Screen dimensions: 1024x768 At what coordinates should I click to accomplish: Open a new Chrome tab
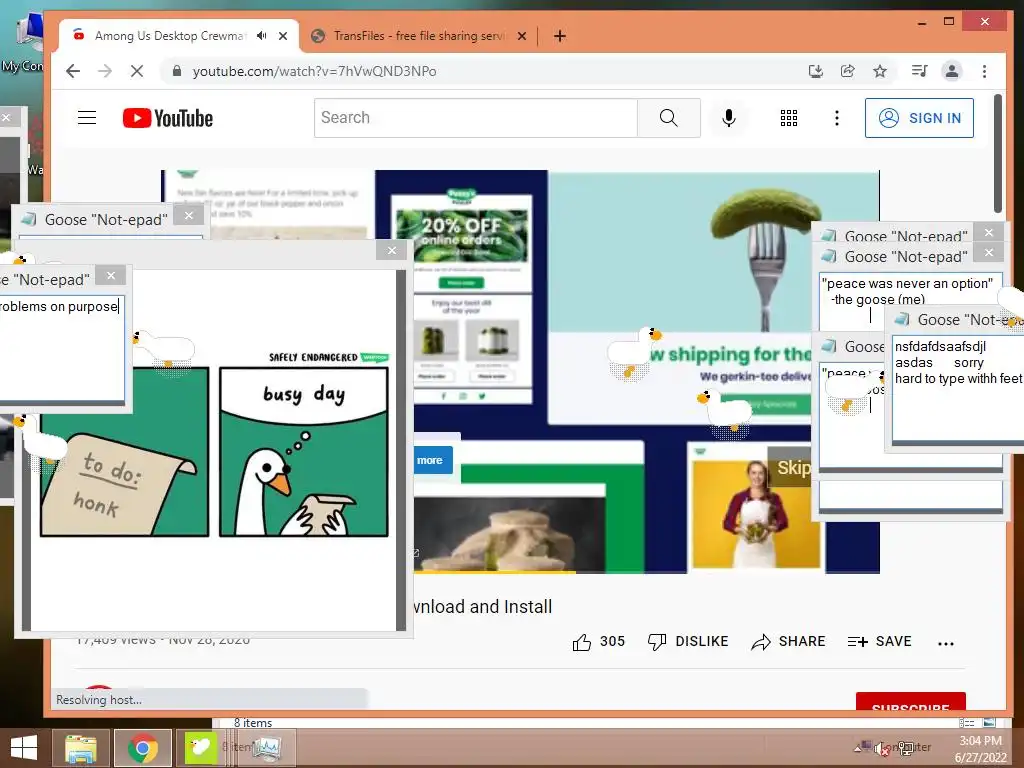coord(560,36)
